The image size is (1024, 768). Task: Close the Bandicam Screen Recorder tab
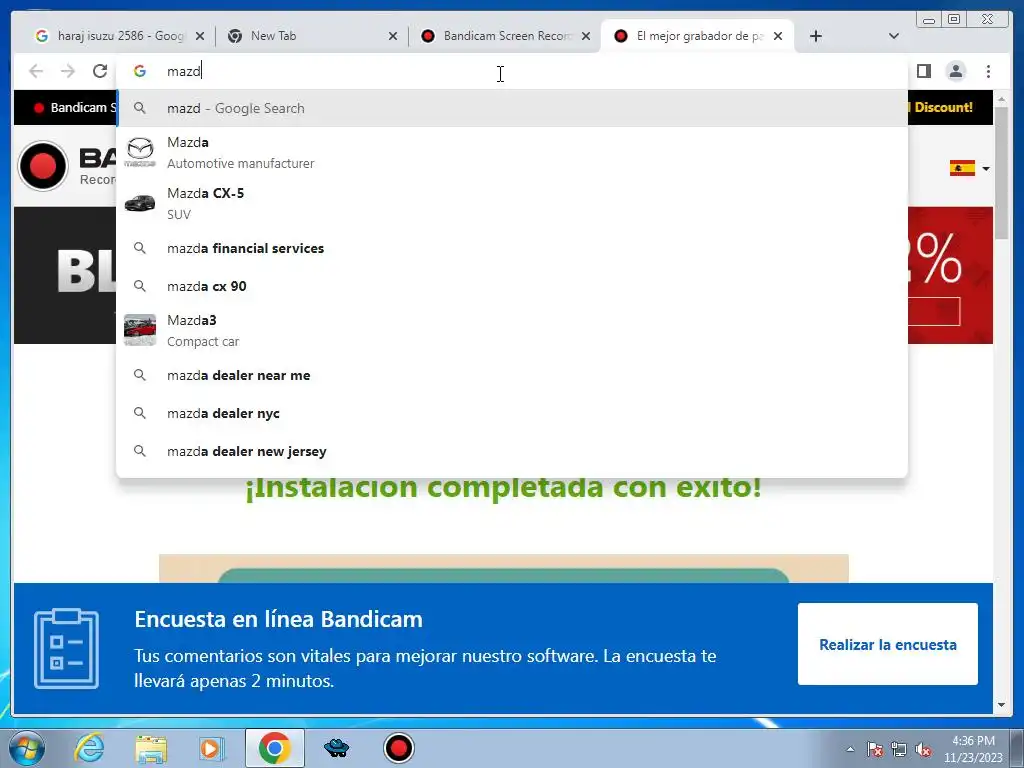click(x=586, y=36)
